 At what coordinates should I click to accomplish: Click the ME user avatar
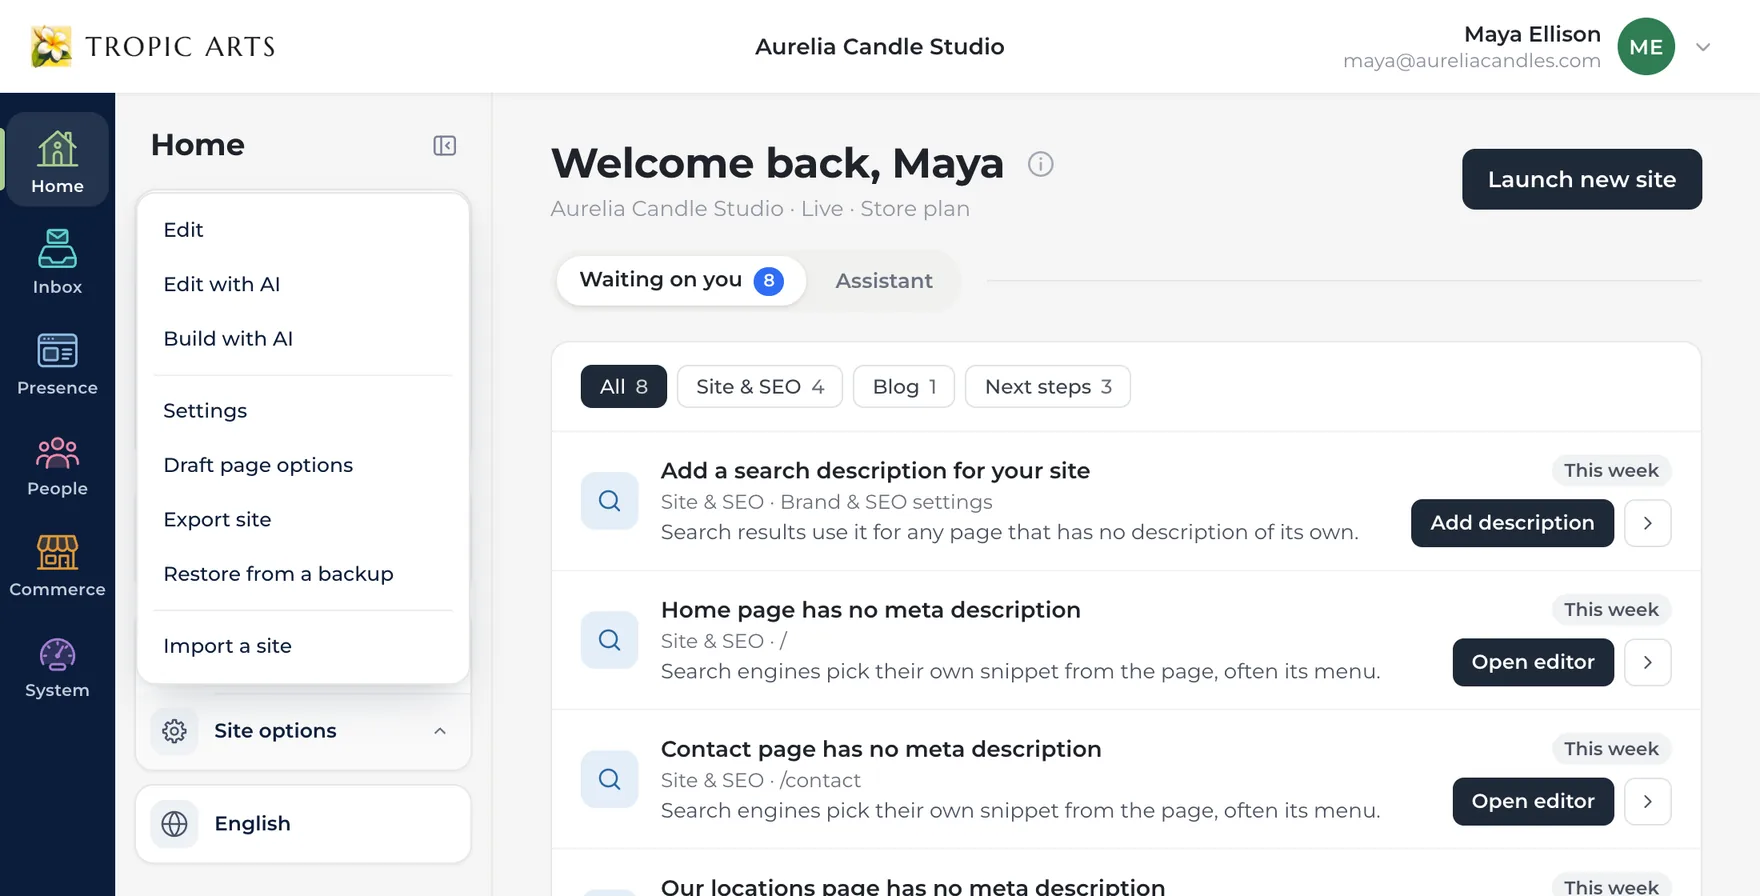[1646, 46]
